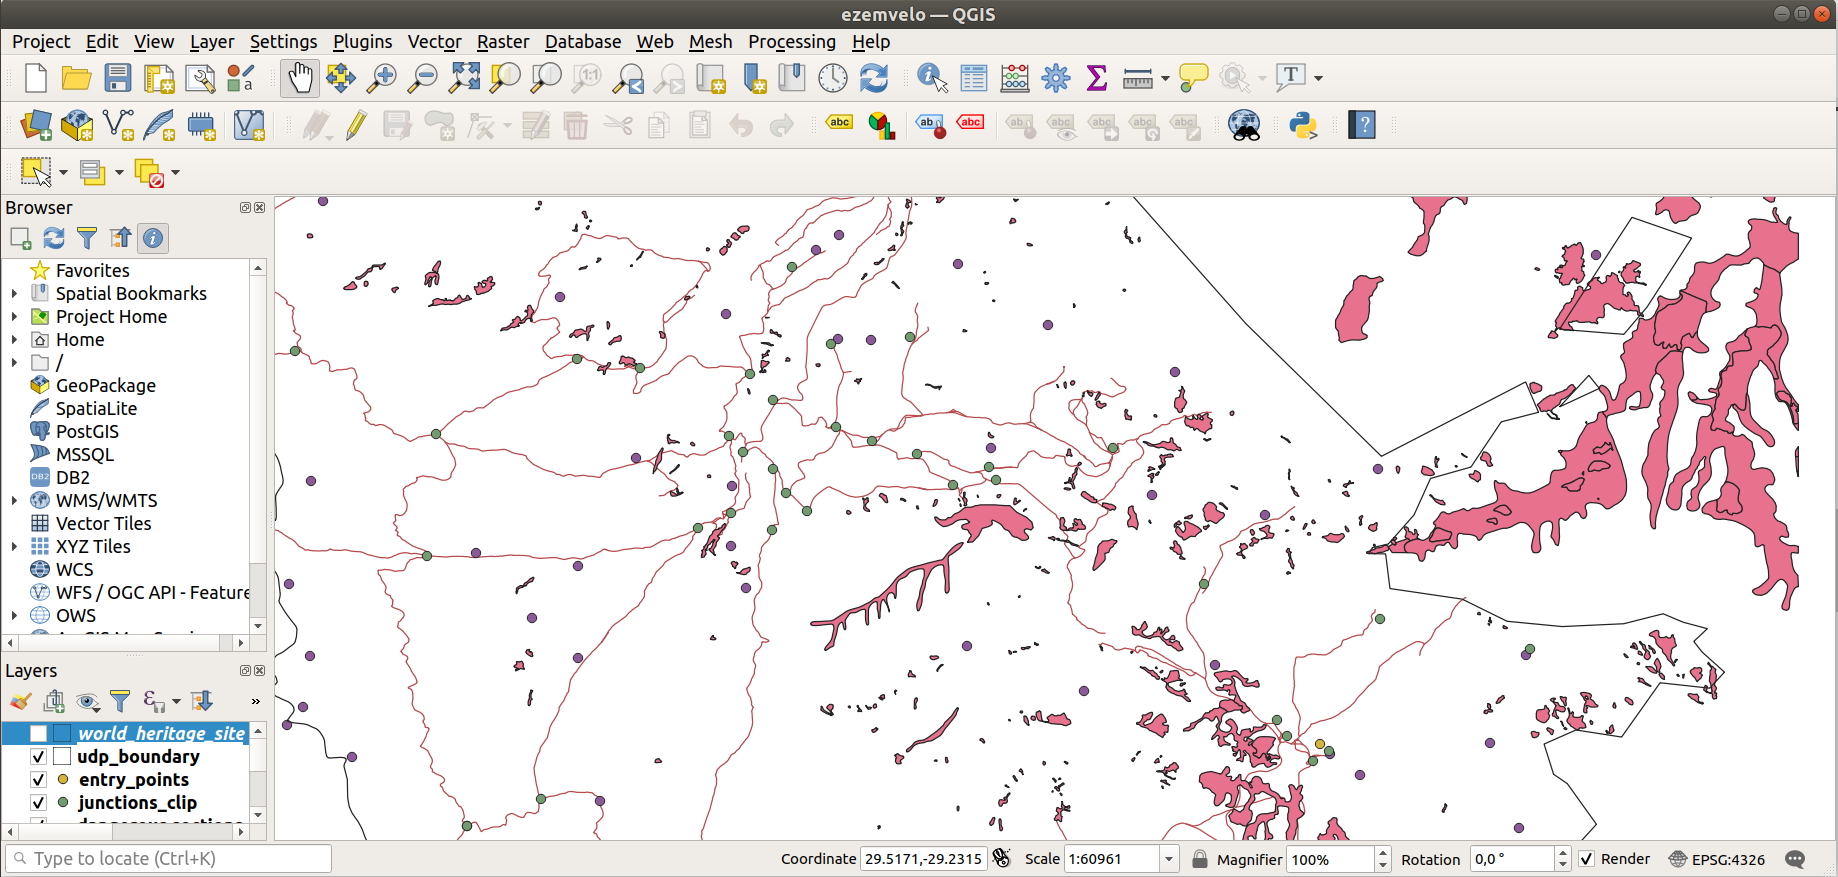Expand the Home tree item

(14, 340)
